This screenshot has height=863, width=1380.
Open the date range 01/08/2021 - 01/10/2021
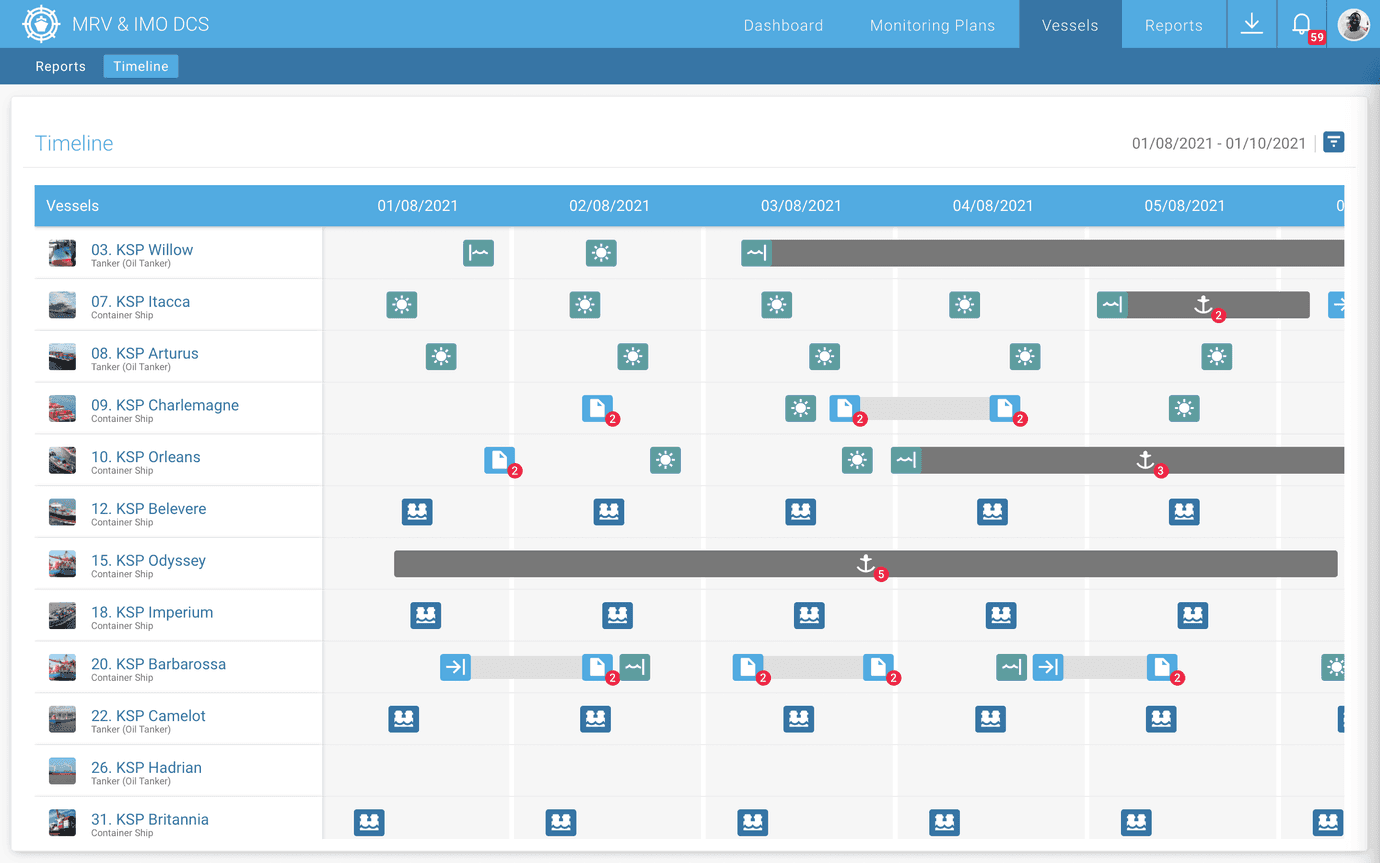tap(1218, 143)
